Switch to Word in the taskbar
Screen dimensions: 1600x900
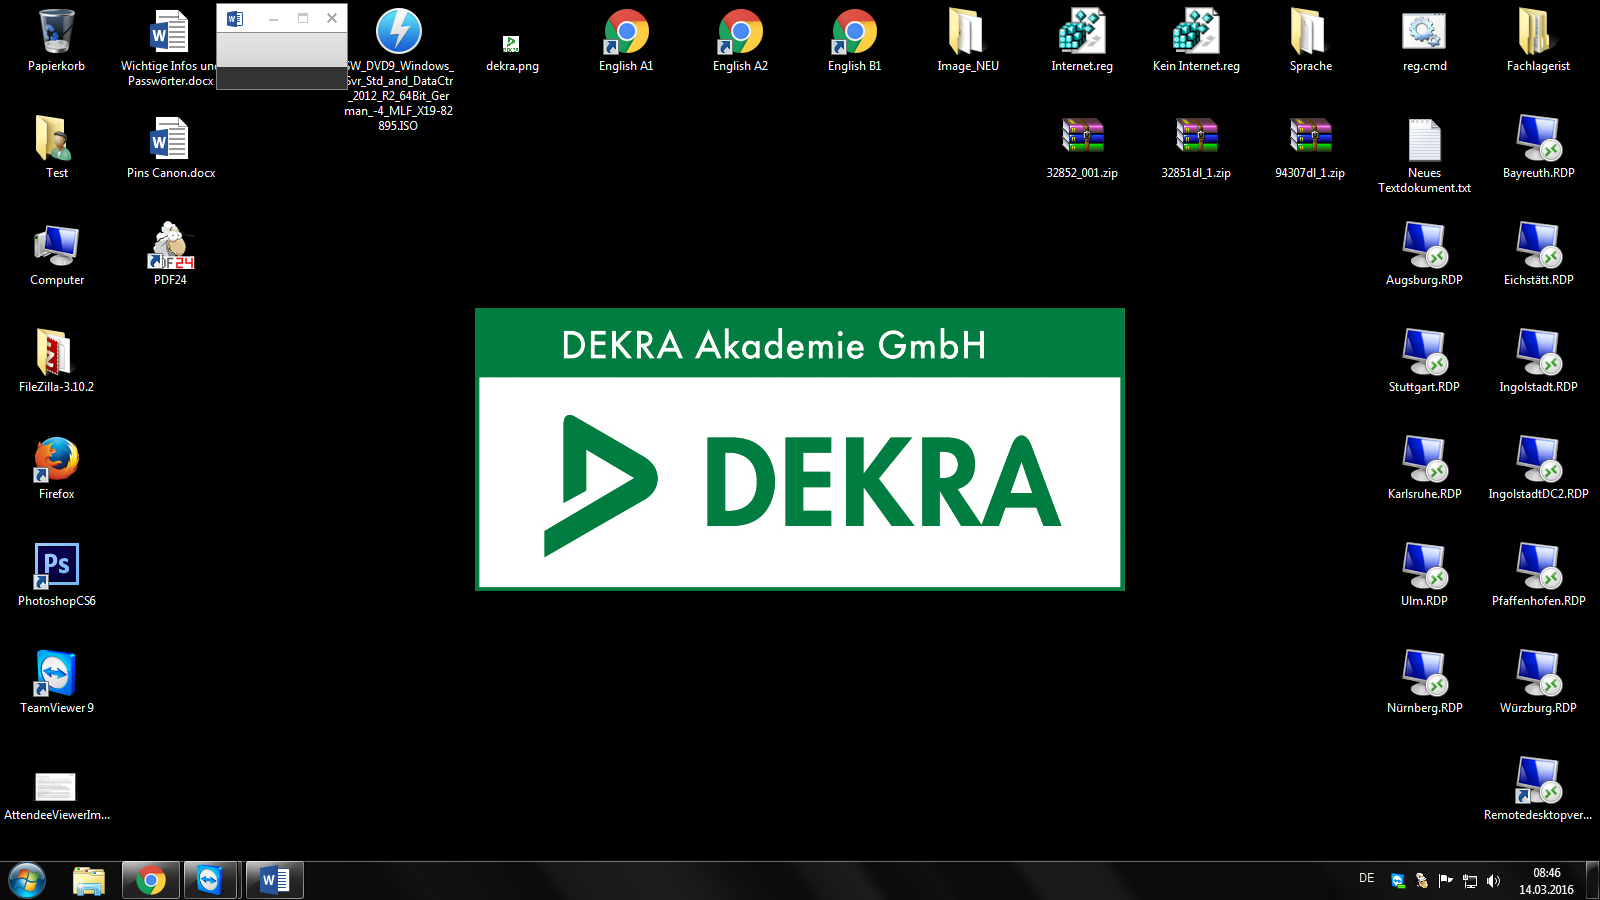(x=274, y=880)
